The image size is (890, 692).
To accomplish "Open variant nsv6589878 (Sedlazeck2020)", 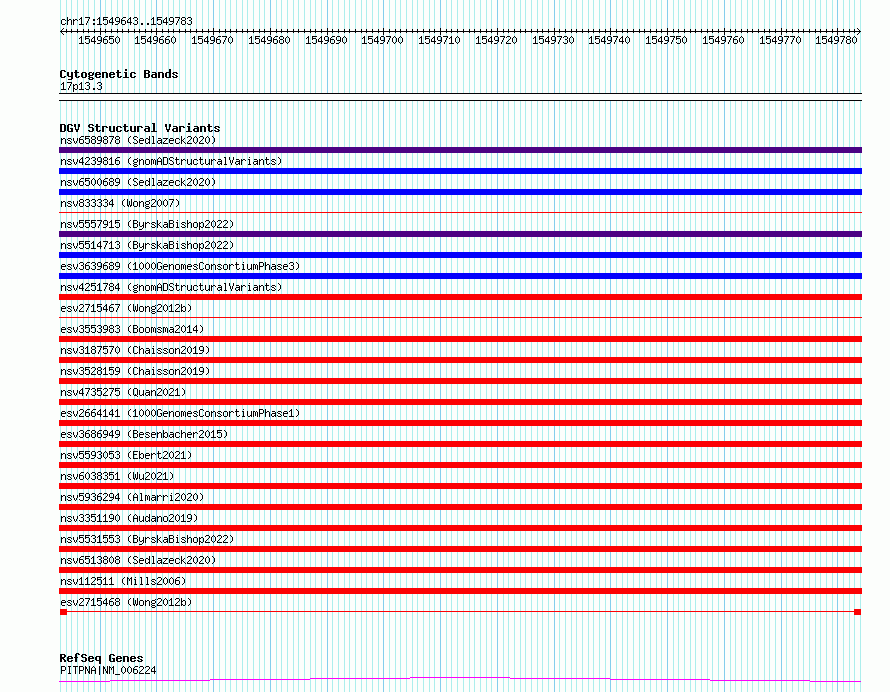I will (x=138, y=140).
